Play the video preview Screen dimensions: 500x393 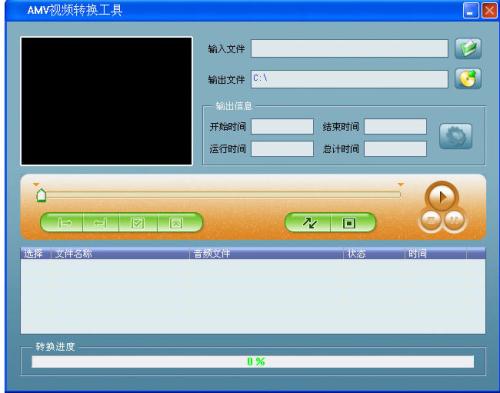(442, 197)
